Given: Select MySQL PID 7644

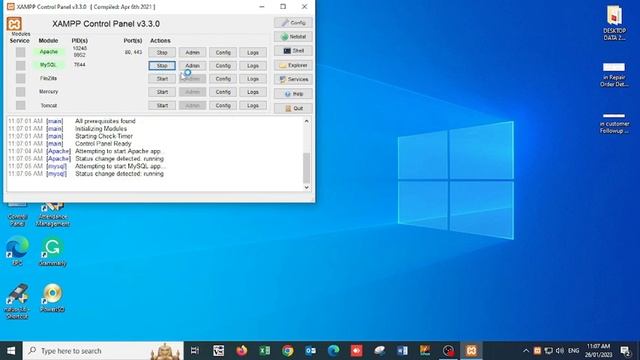Looking at the screenshot, I should pyautogui.click(x=80, y=64).
